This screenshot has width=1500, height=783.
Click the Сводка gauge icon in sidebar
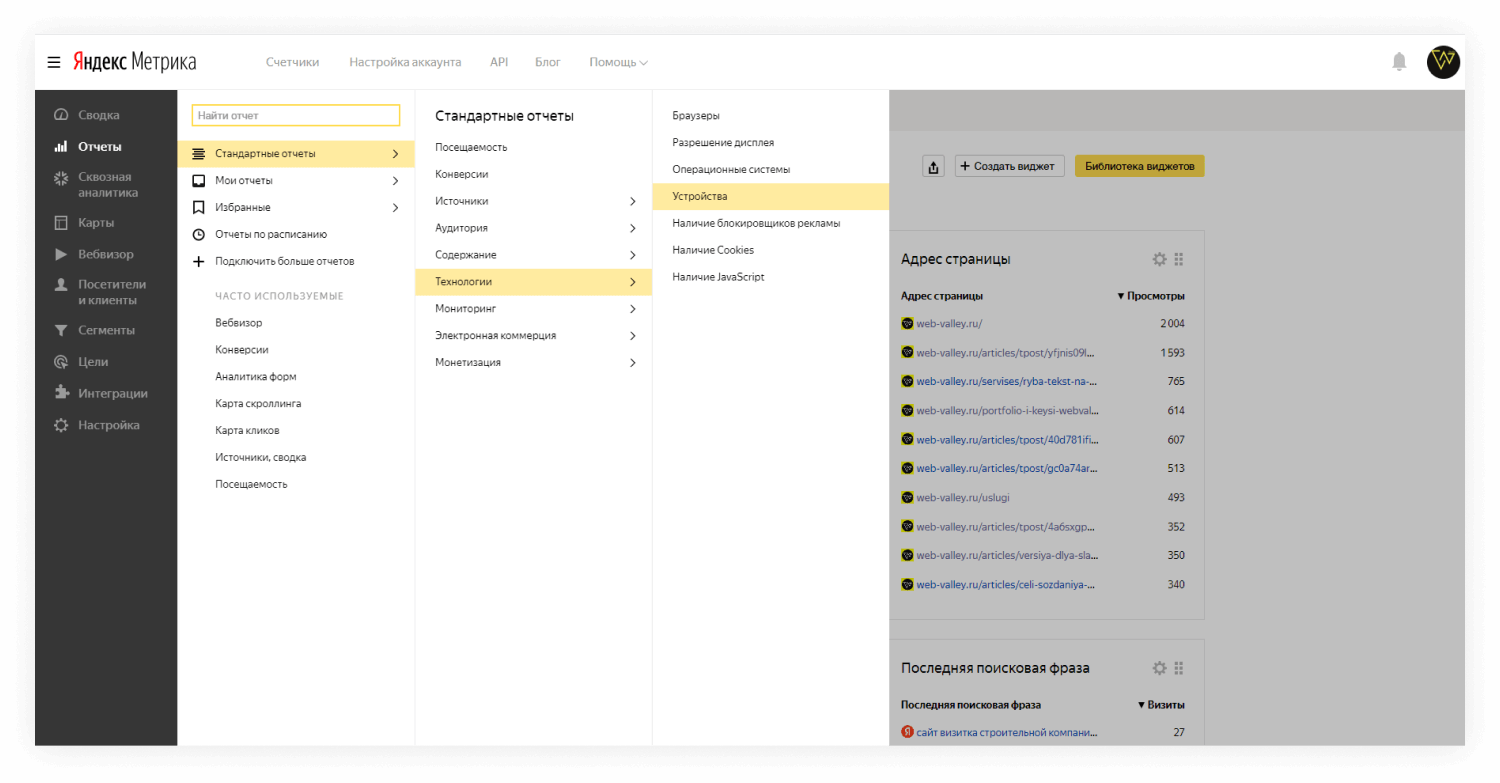[61, 115]
